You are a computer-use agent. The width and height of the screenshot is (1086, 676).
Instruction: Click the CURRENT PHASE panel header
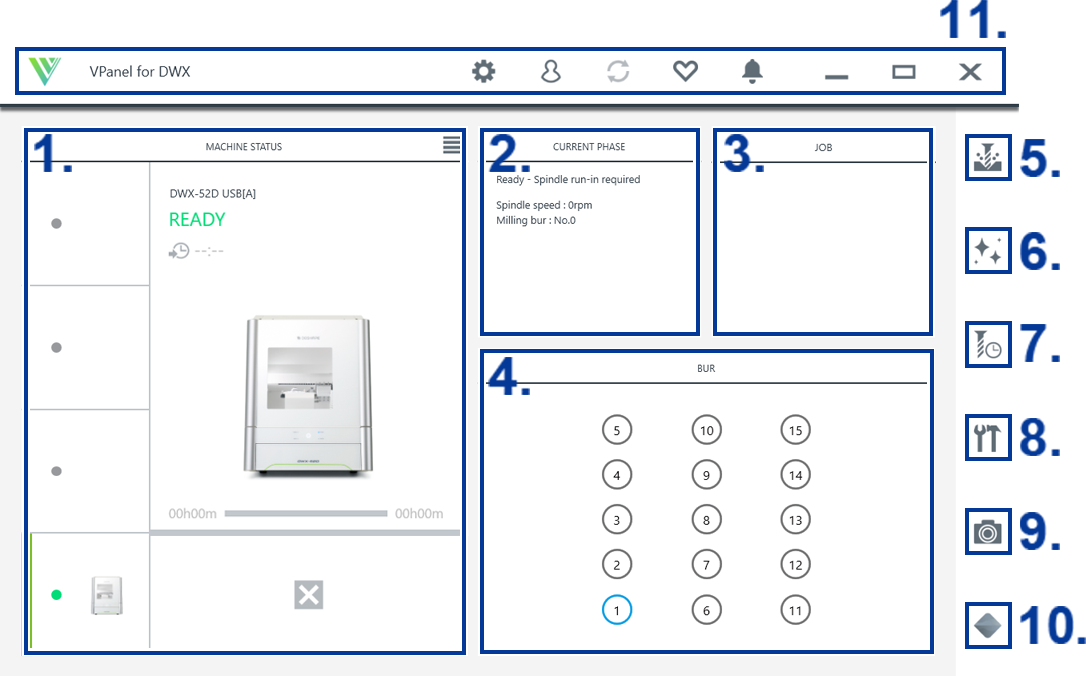(589, 147)
